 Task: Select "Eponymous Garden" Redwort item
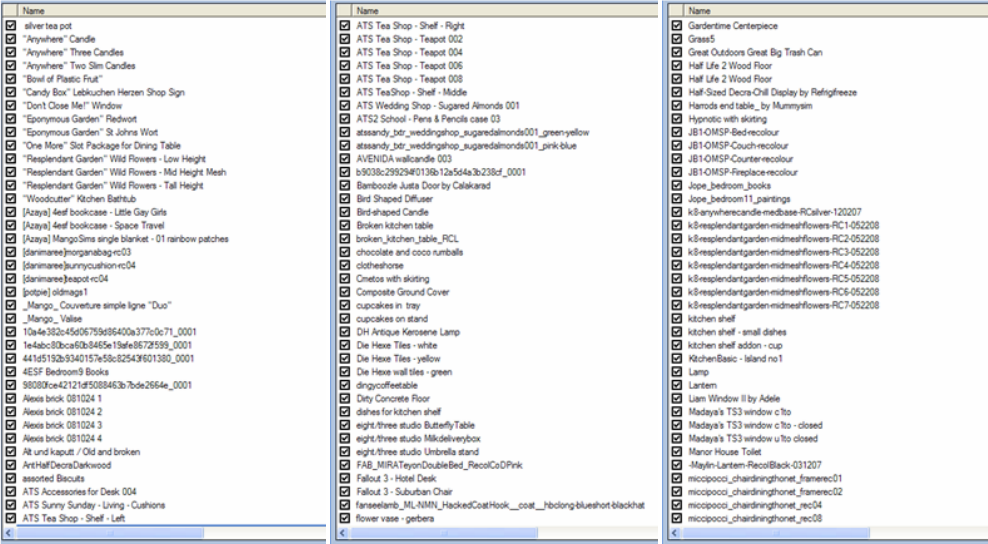coord(79,119)
